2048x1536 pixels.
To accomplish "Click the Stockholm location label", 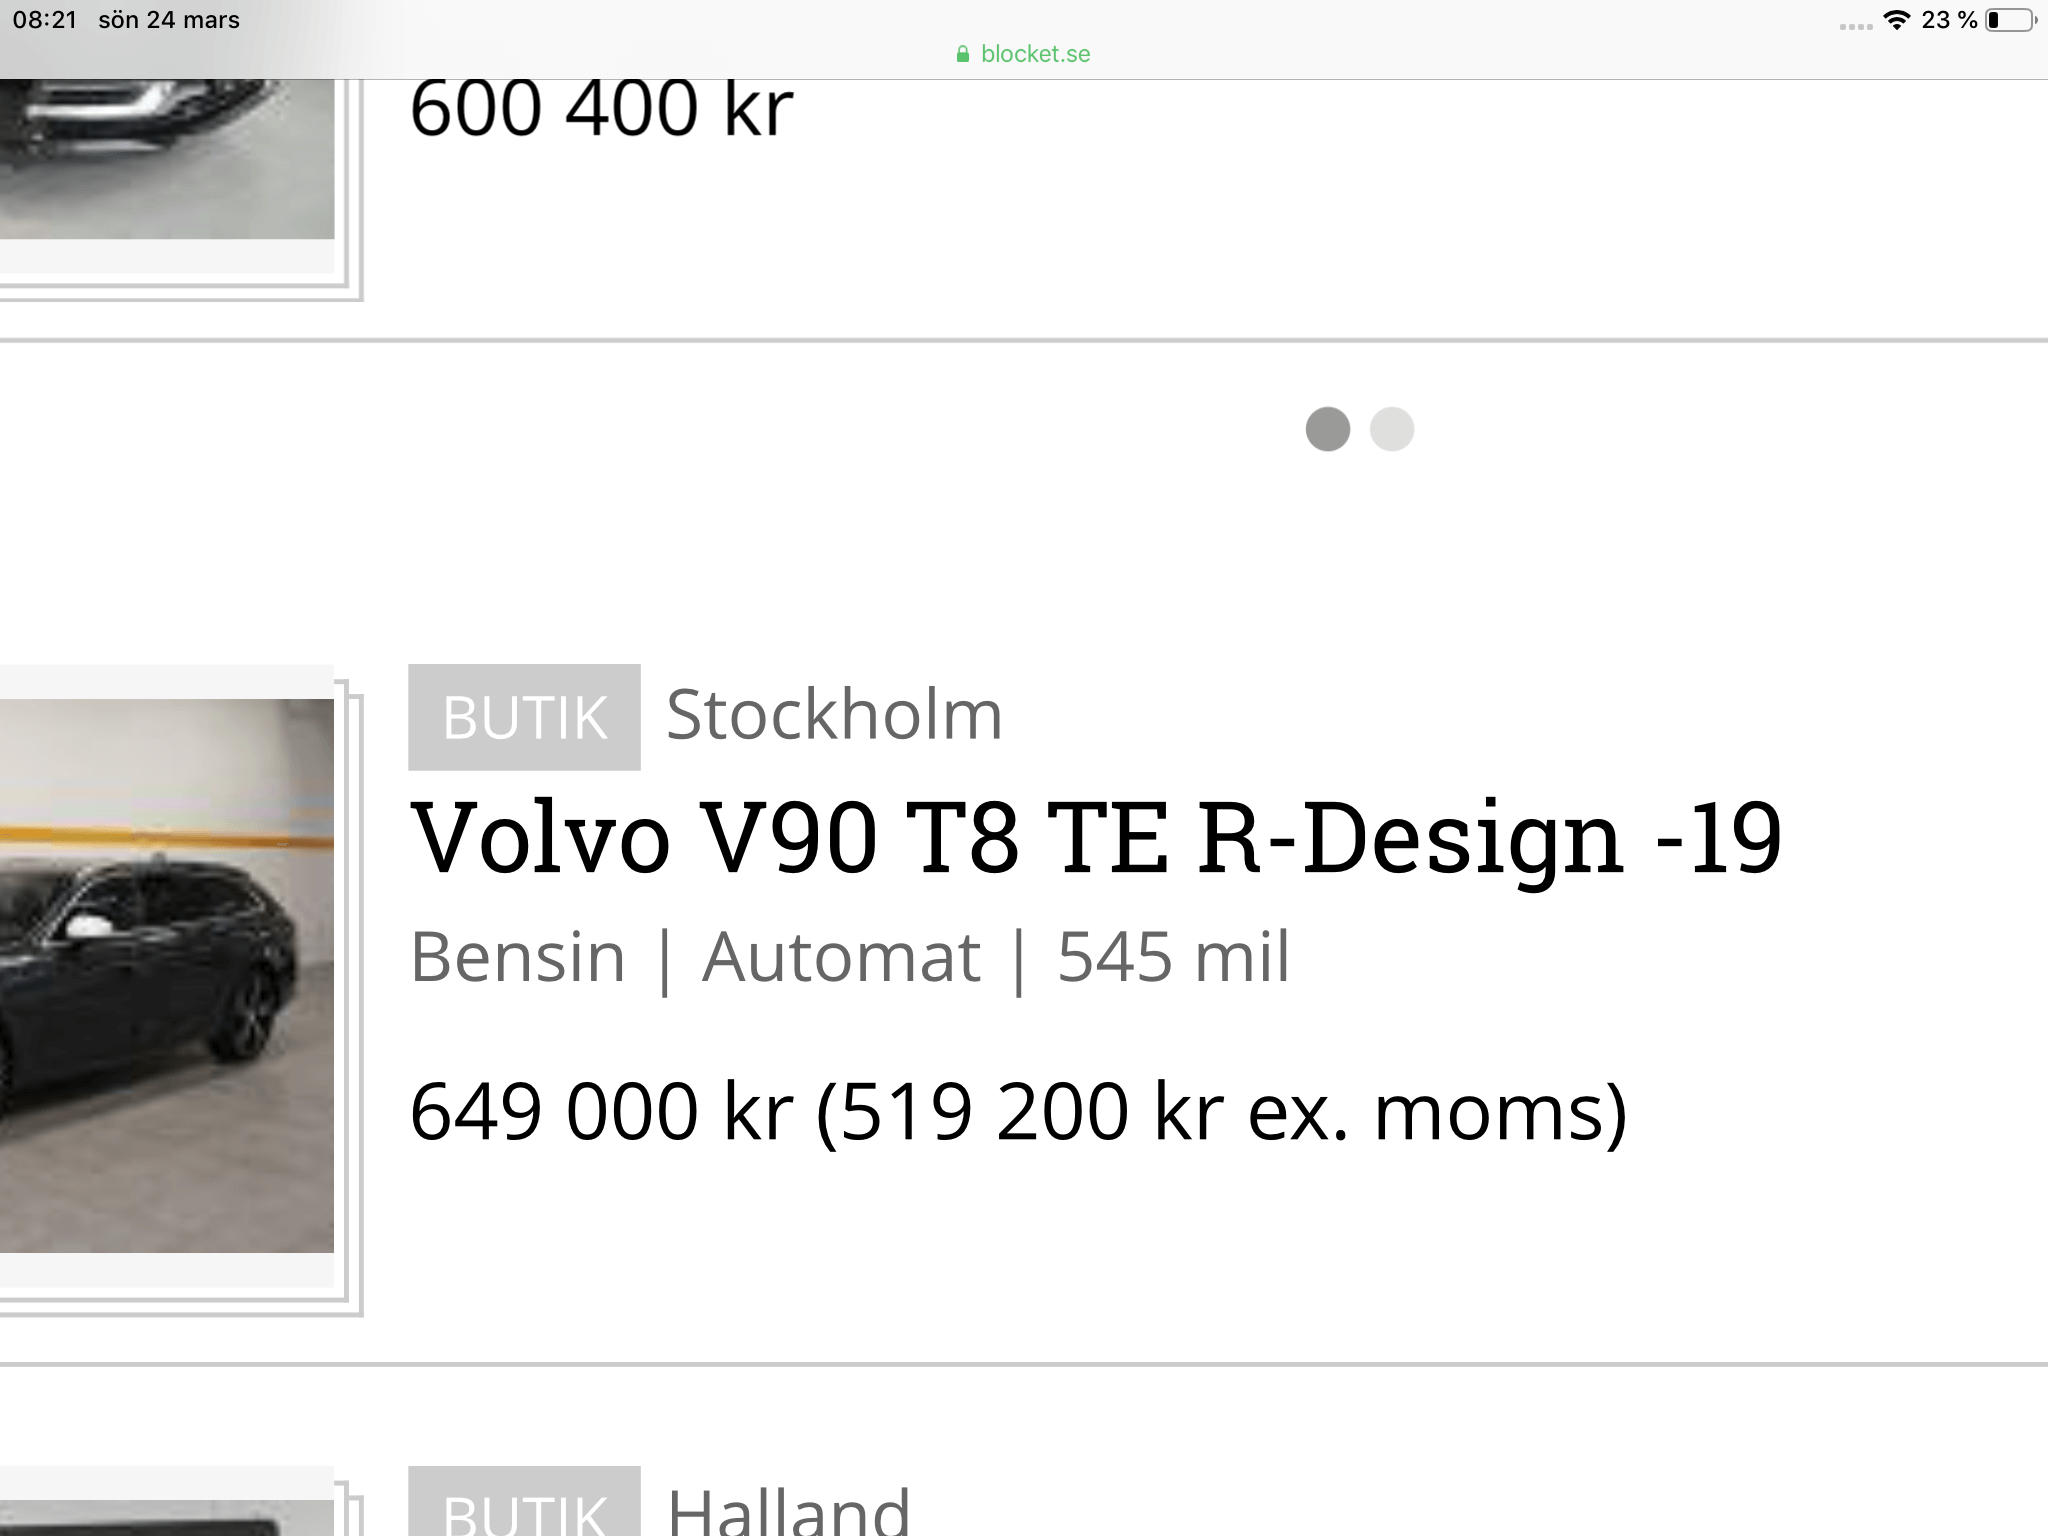I will tap(834, 715).
